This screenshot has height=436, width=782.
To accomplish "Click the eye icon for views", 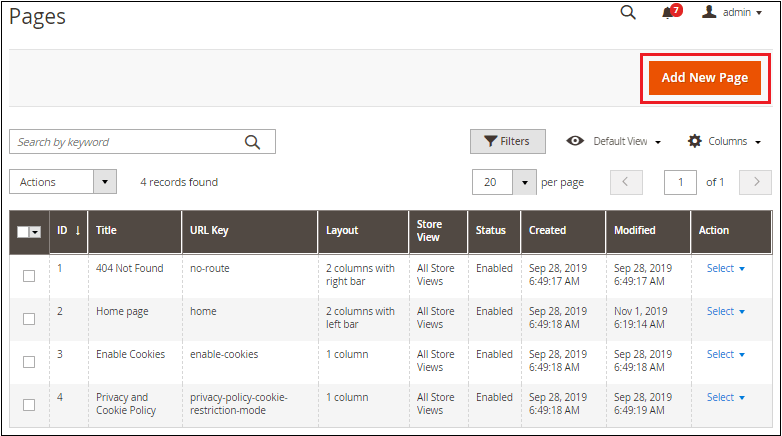I will pyautogui.click(x=575, y=141).
